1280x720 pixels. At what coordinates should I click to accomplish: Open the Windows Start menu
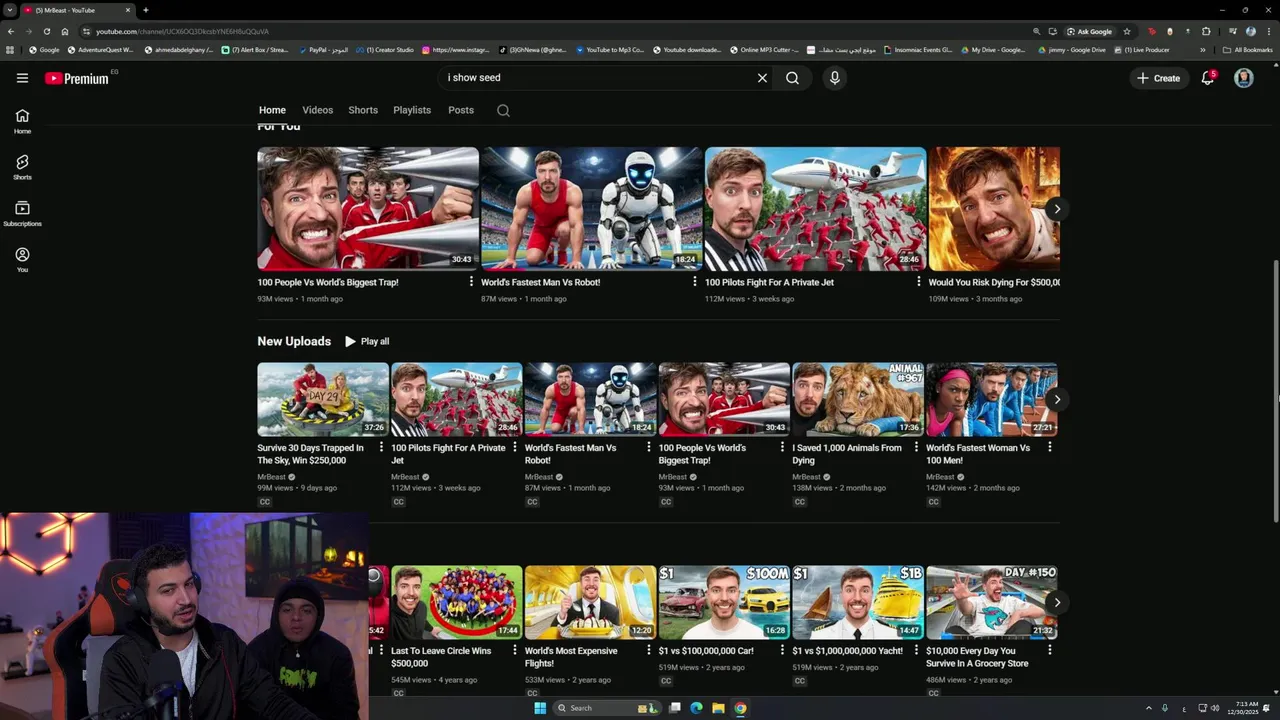click(x=540, y=708)
